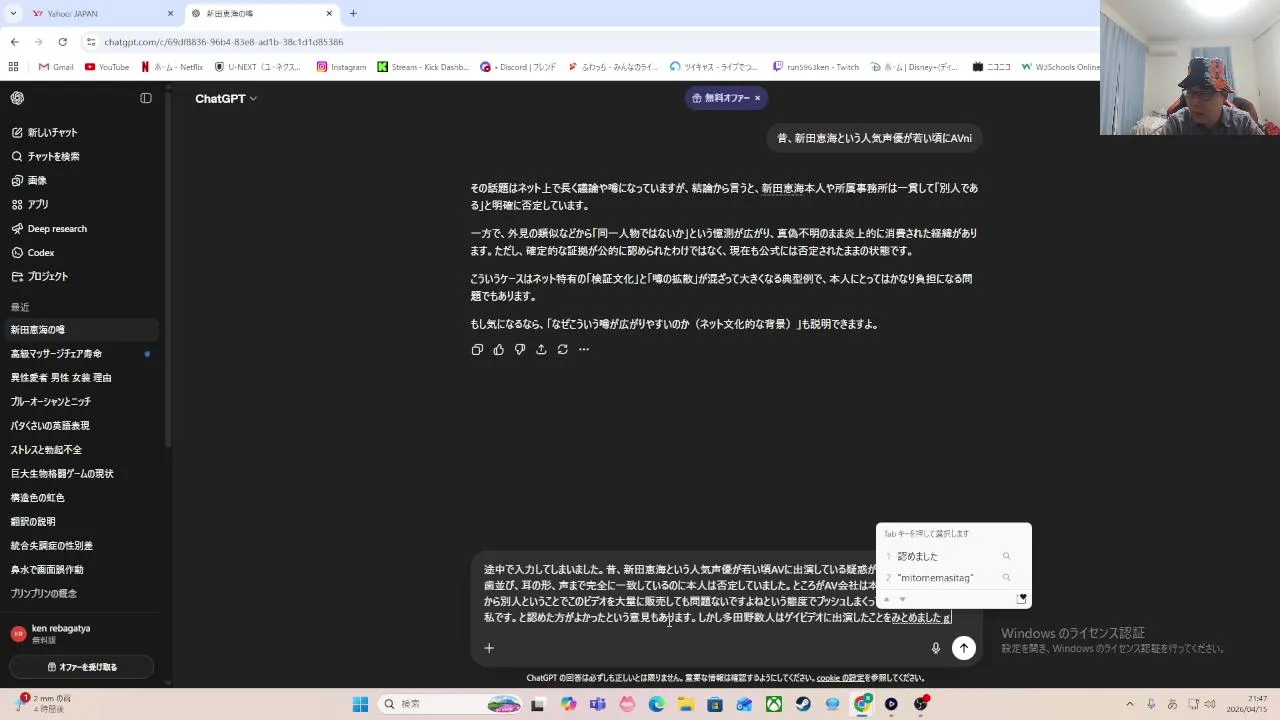
Task: Click the address bar URL
Action: [x=224, y=42]
